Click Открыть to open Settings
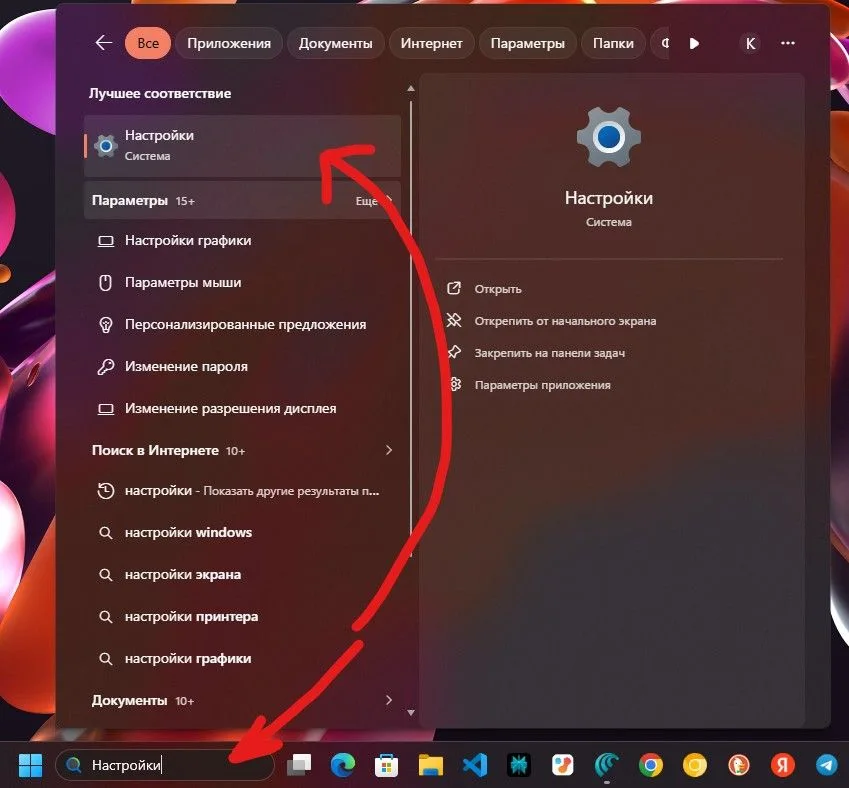The image size is (849, 788). tap(498, 289)
